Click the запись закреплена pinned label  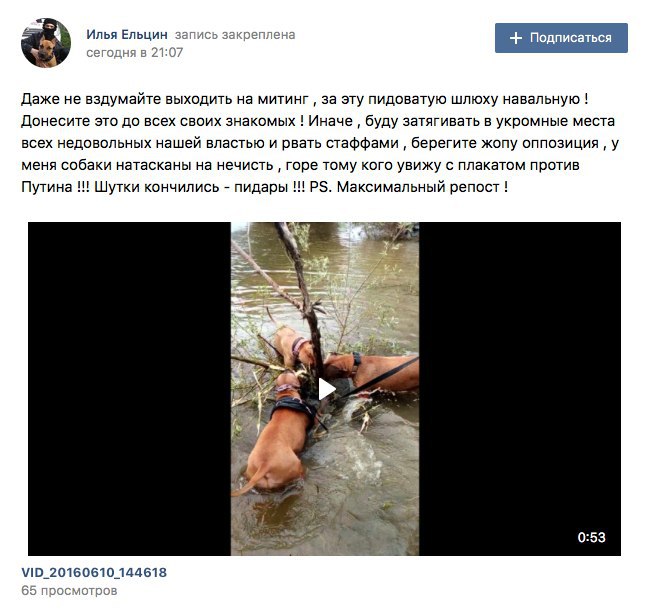[x=235, y=34]
